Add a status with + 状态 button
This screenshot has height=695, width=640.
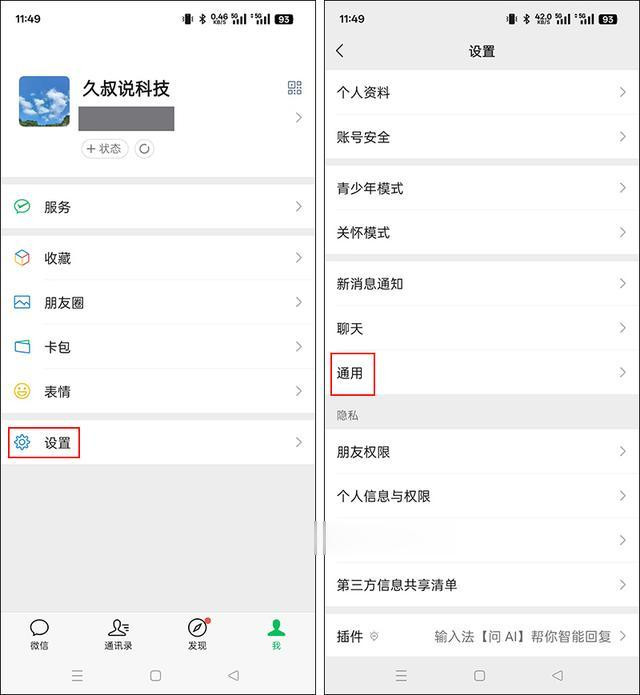coord(105,148)
